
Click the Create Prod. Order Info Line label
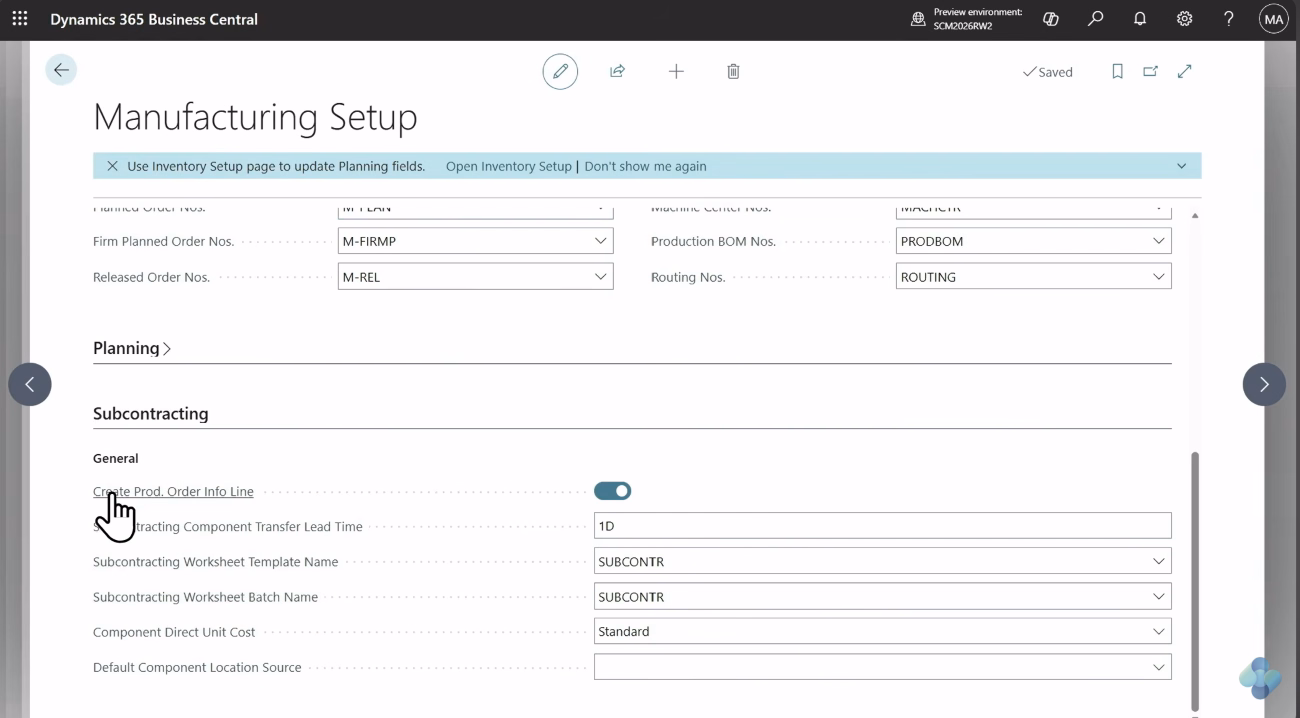coord(173,491)
